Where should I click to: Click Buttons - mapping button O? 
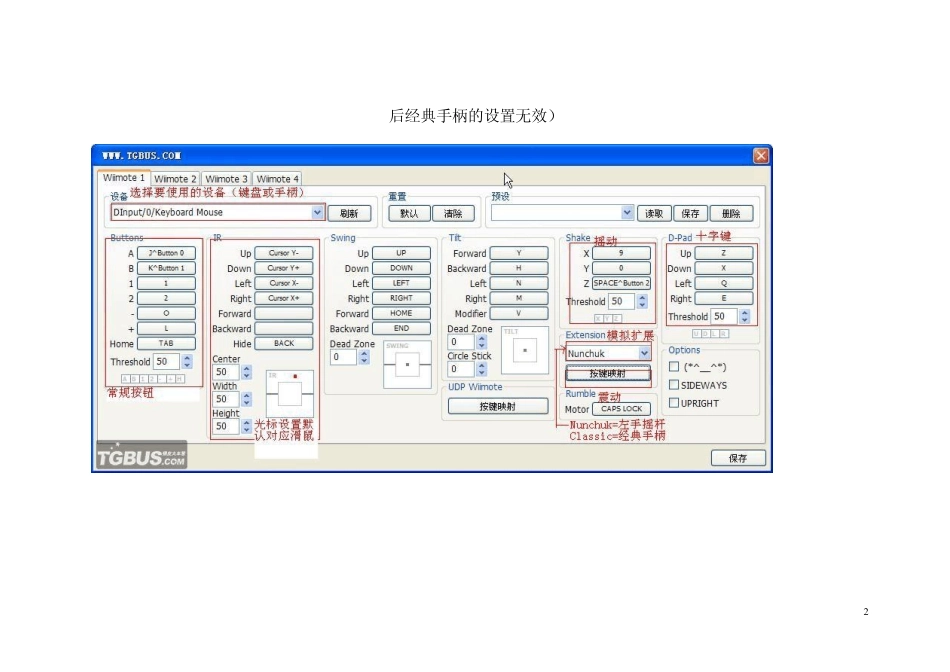tap(166, 313)
